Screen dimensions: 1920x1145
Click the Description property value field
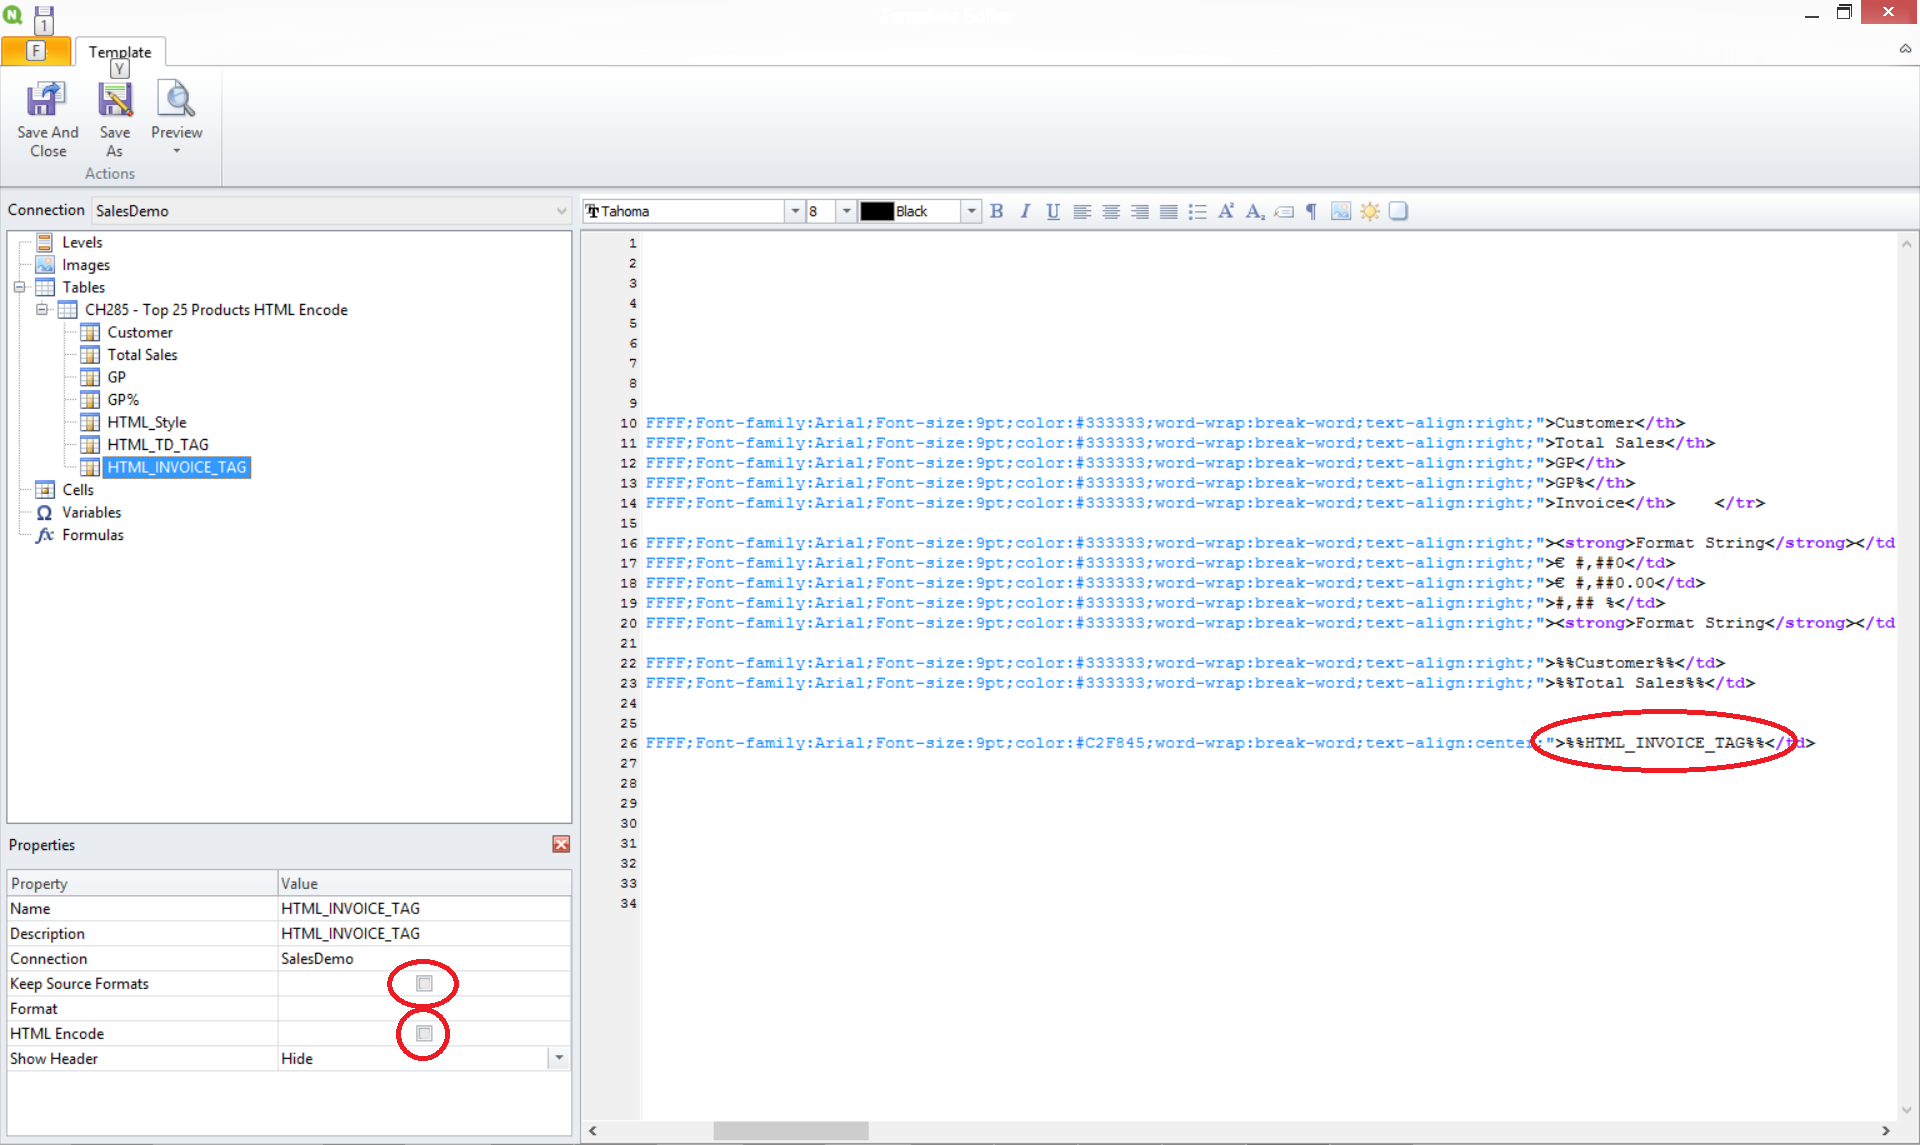point(424,933)
